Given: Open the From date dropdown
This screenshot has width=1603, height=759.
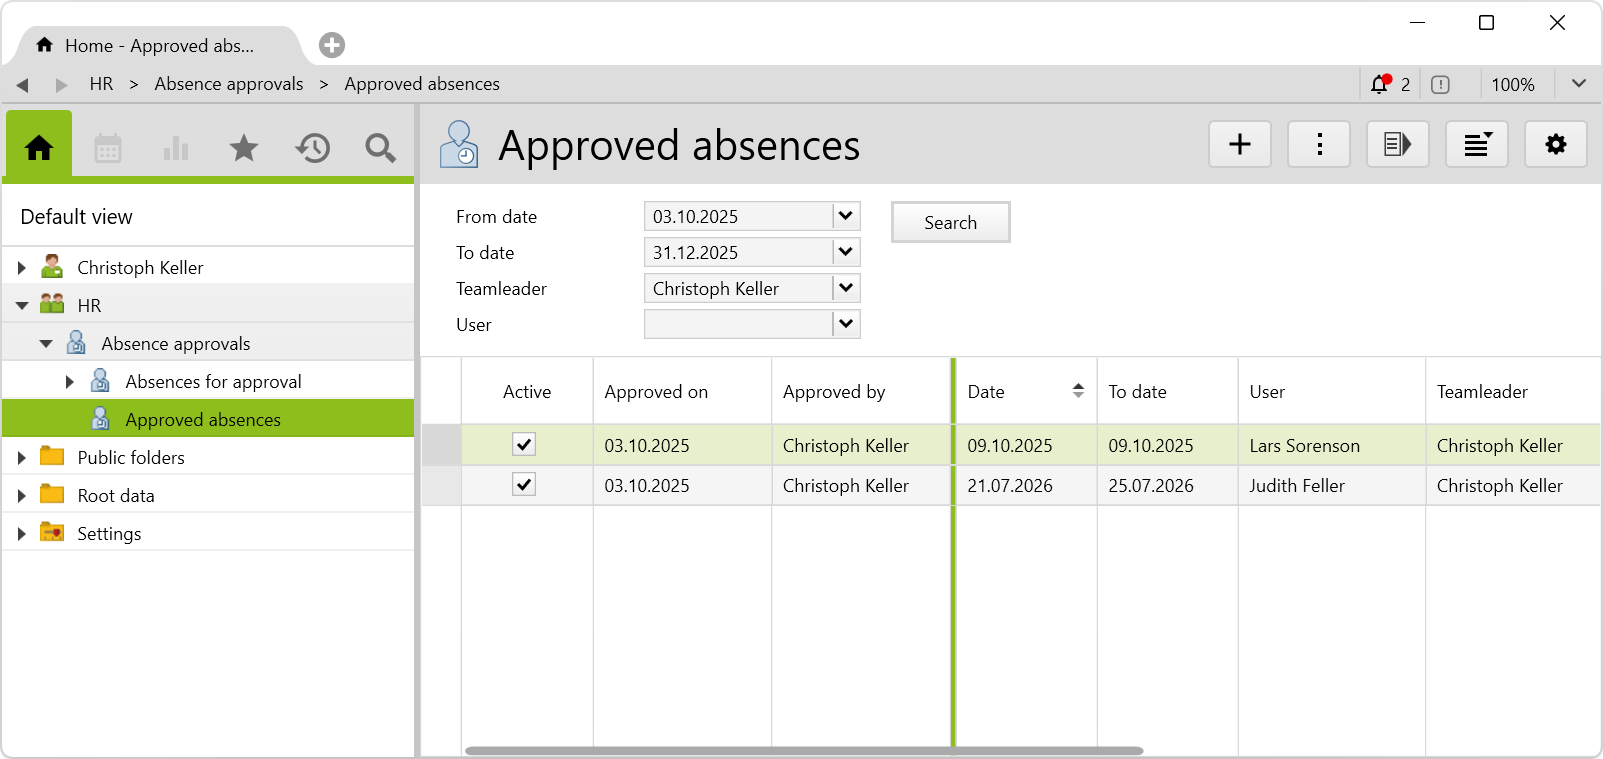Looking at the screenshot, I should coord(846,216).
